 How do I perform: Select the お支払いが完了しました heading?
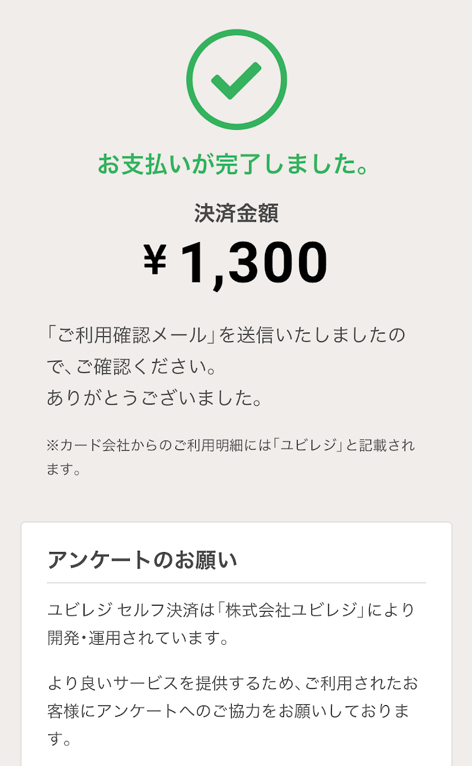pos(233,164)
